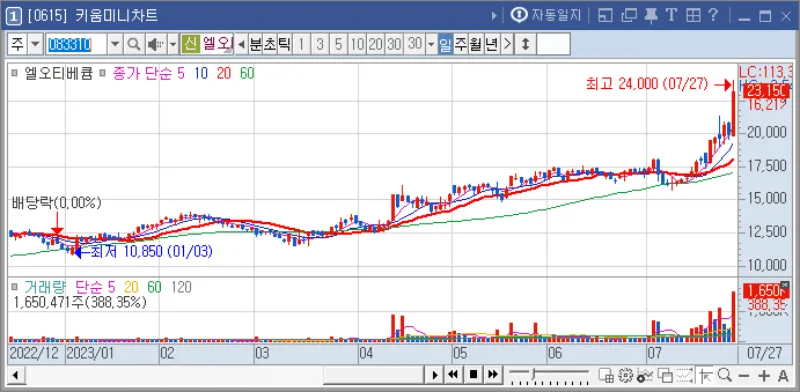Select the 20 interval button

(x=376, y=44)
